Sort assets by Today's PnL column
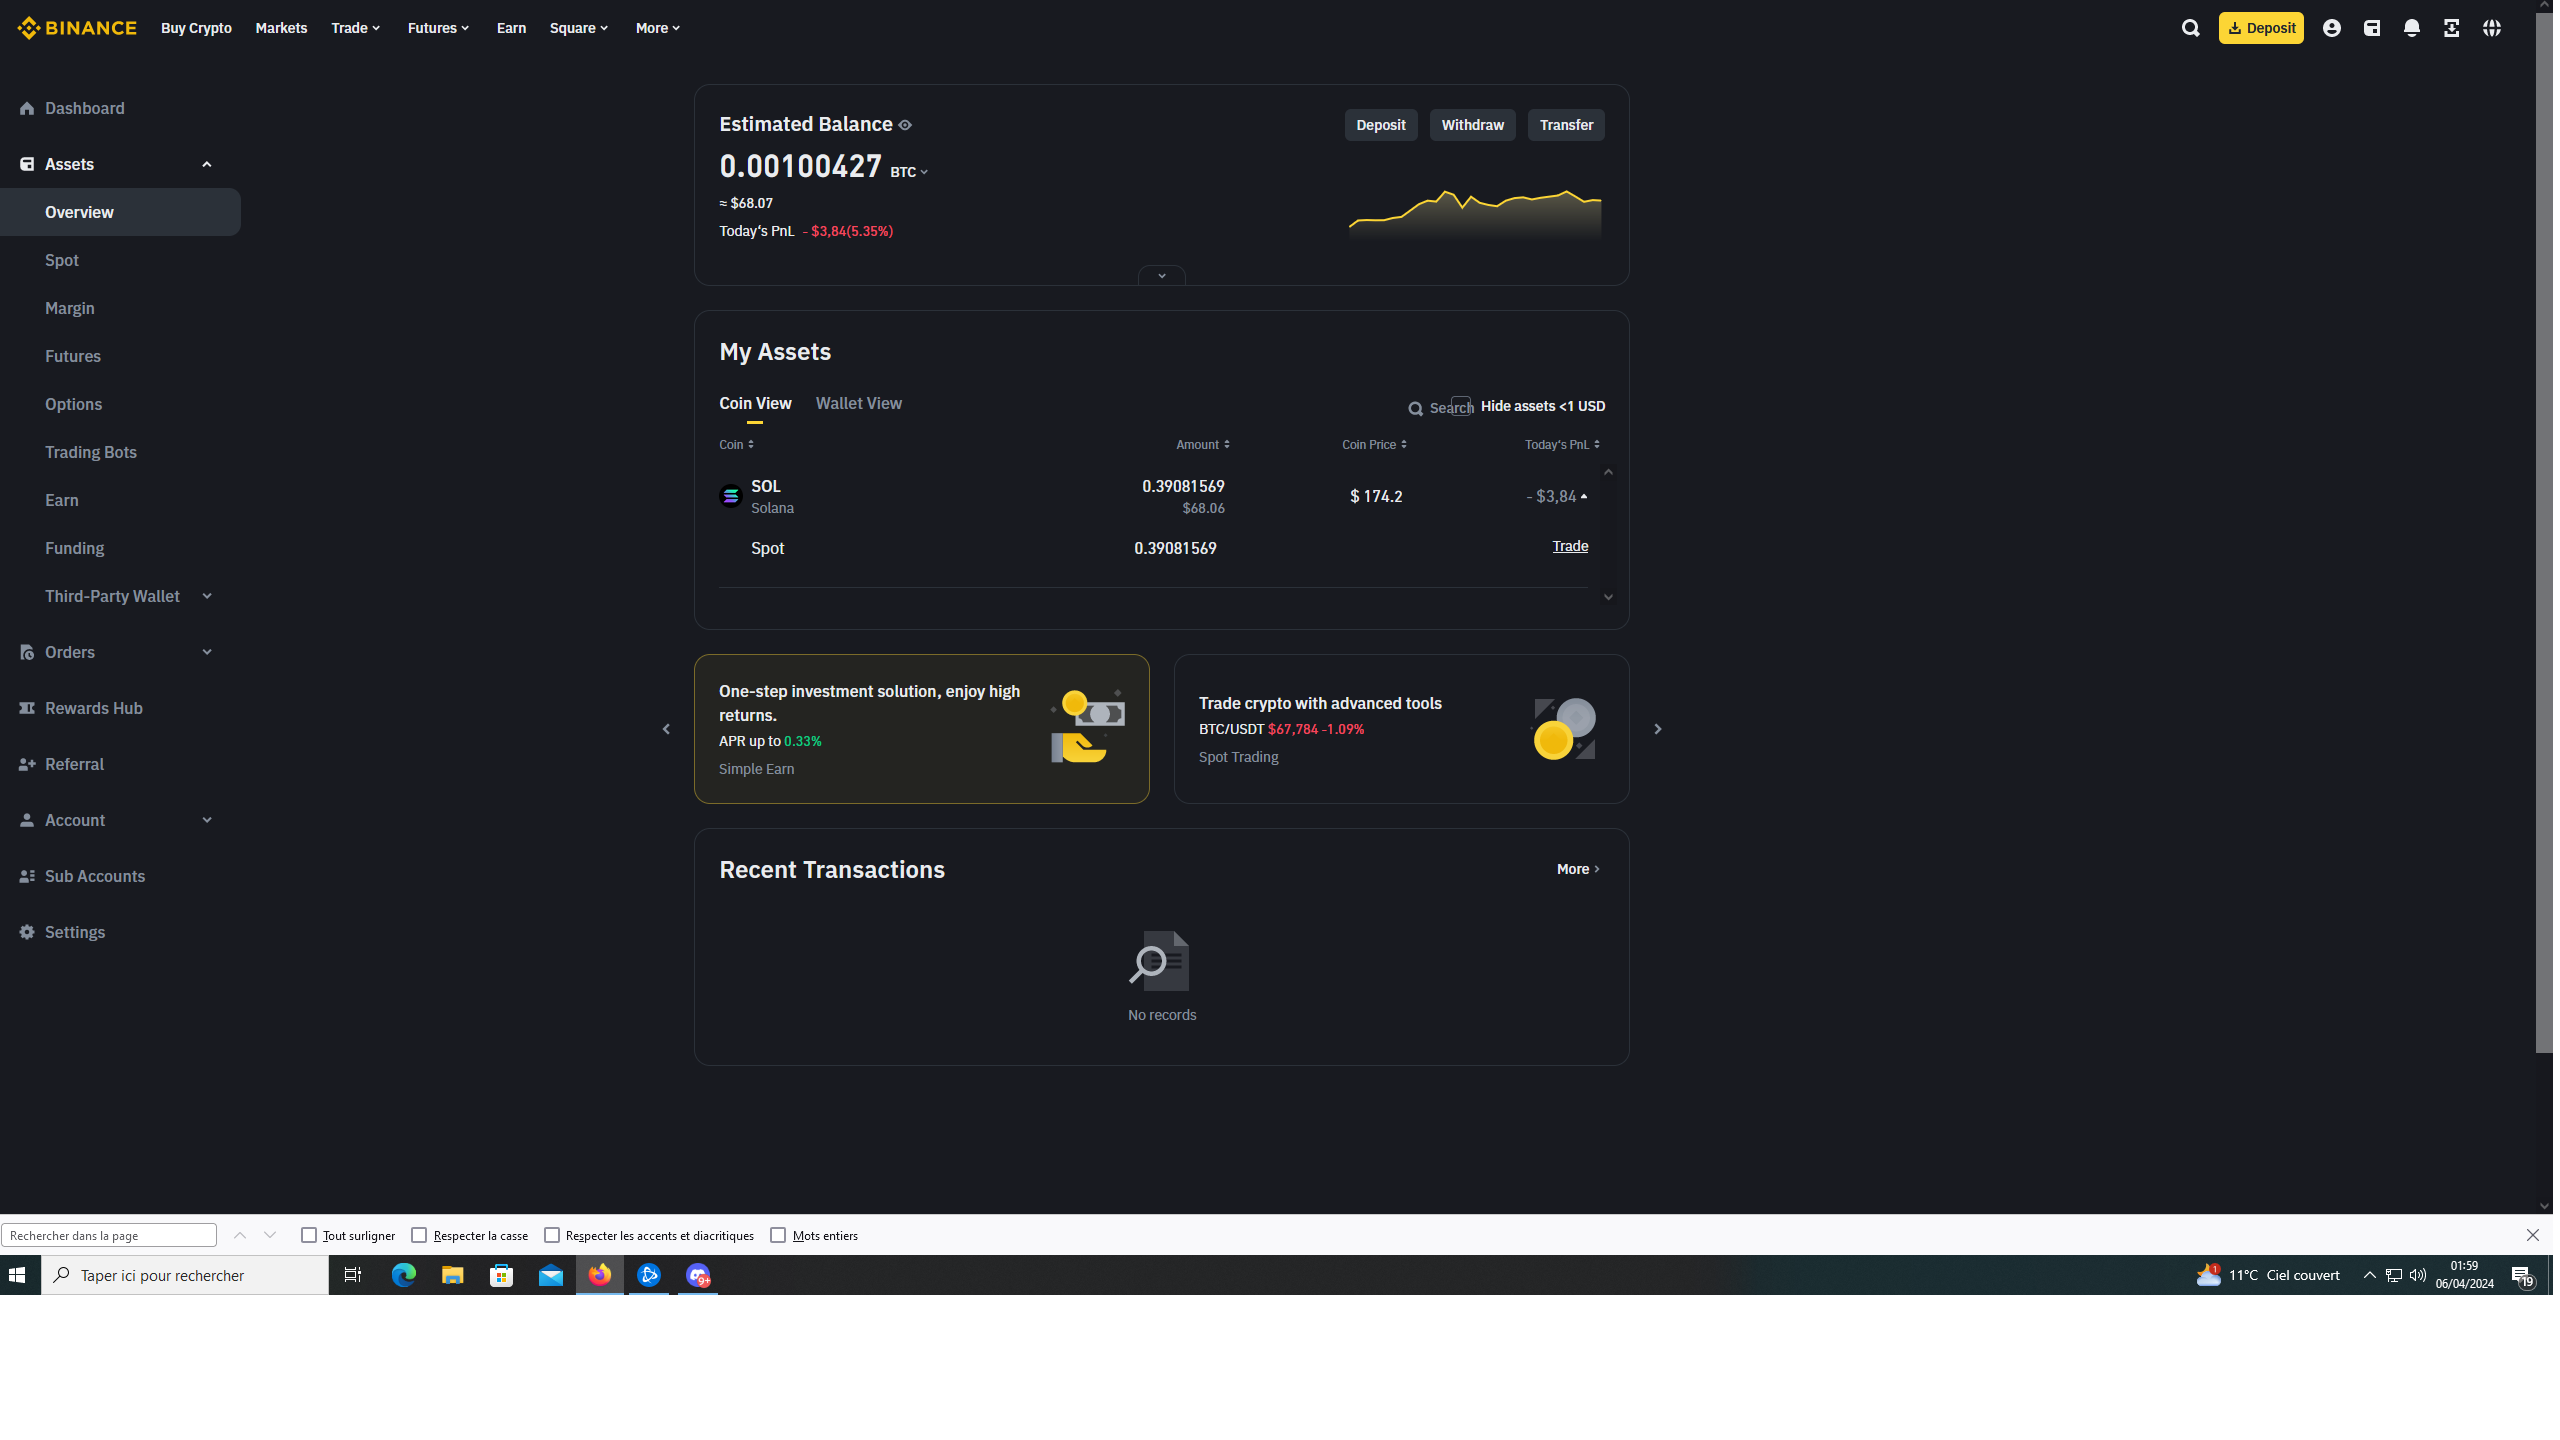 (1562, 445)
